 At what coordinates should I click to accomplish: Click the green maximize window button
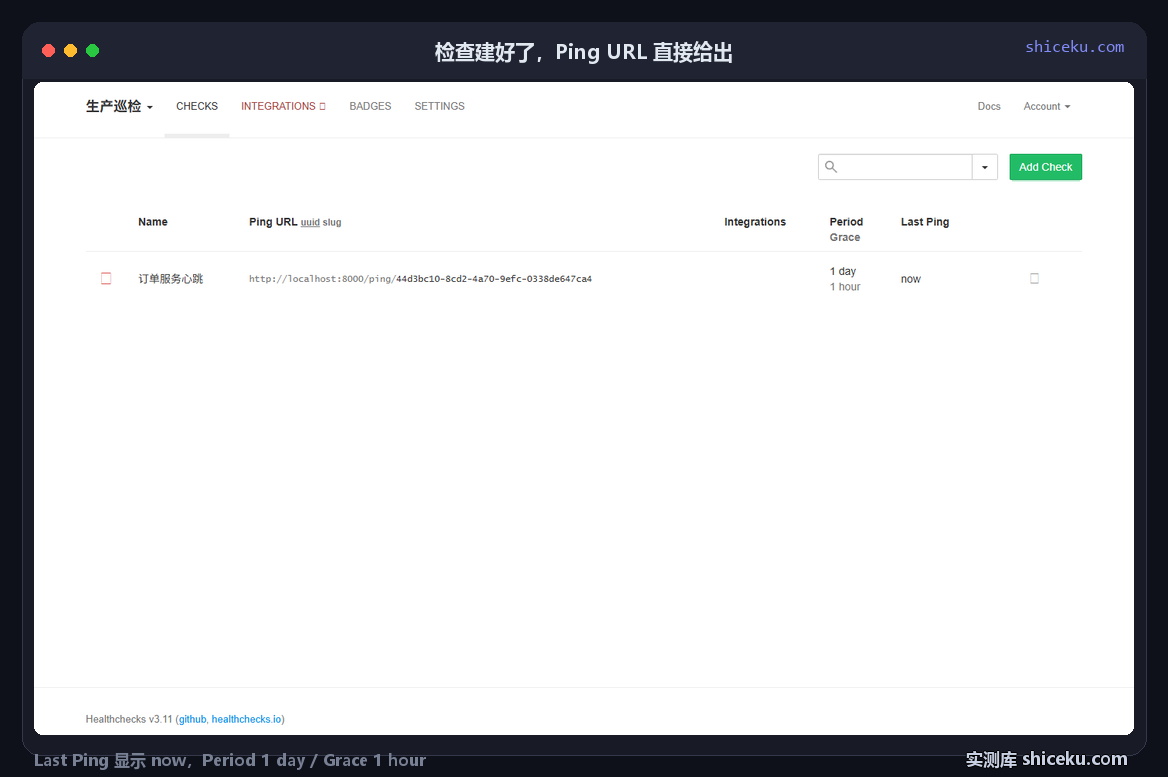pos(92,51)
